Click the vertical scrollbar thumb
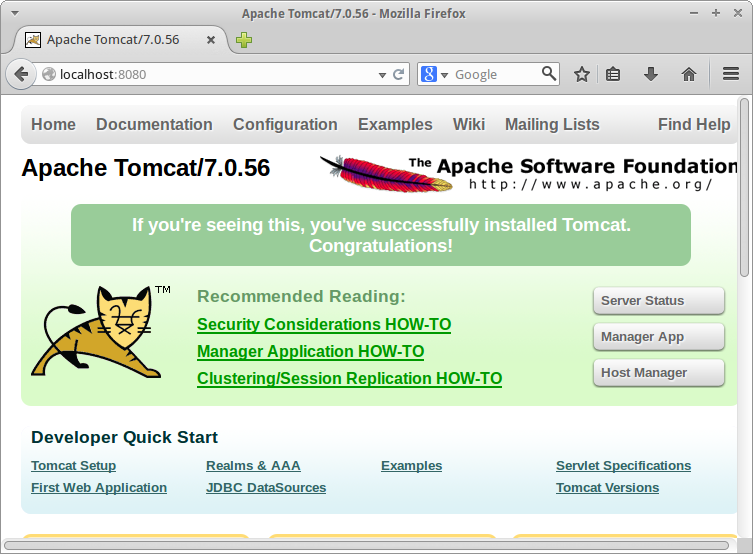The width and height of the screenshot is (753, 554). [x=744, y=187]
